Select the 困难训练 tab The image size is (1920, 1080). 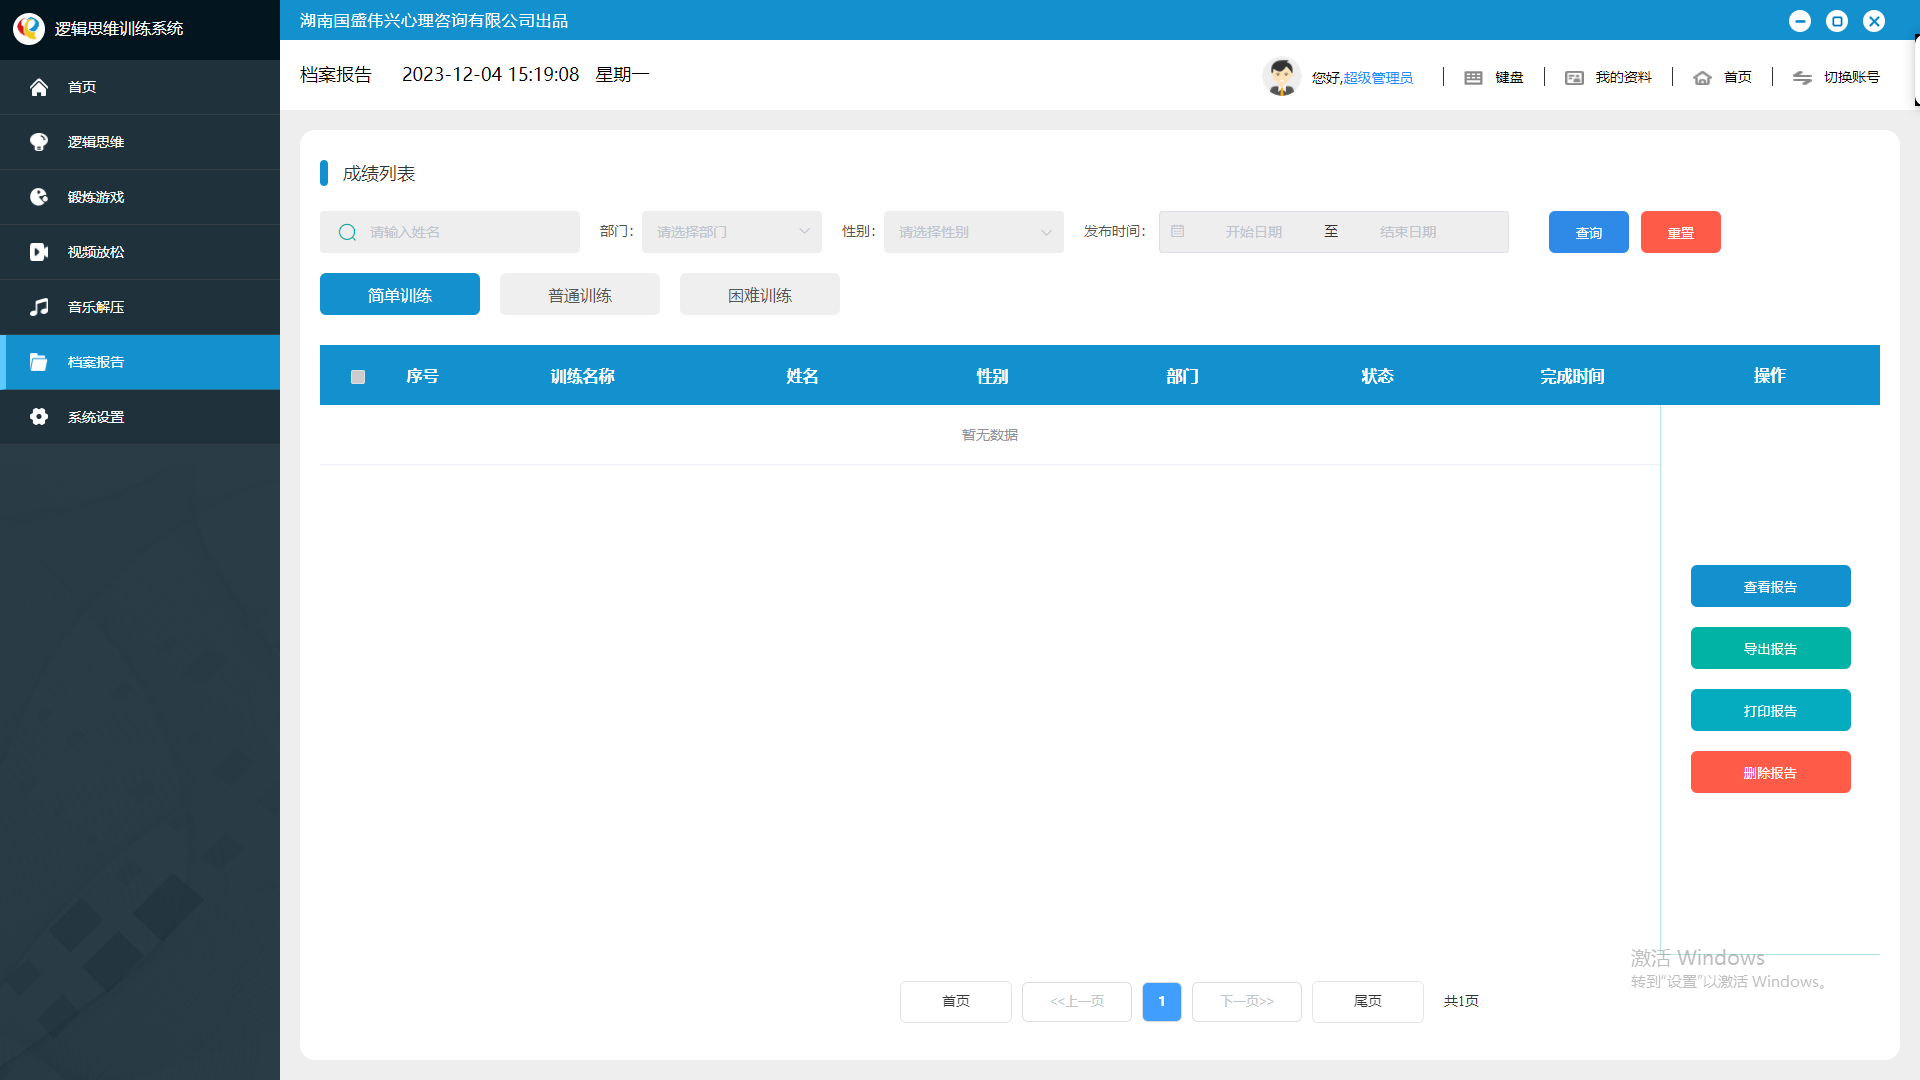[759, 294]
